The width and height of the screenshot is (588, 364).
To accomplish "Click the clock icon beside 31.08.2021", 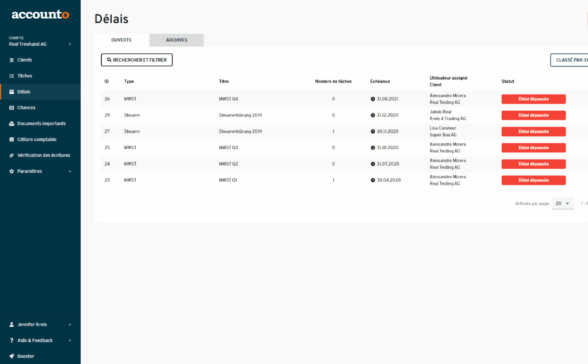I will click(373, 99).
